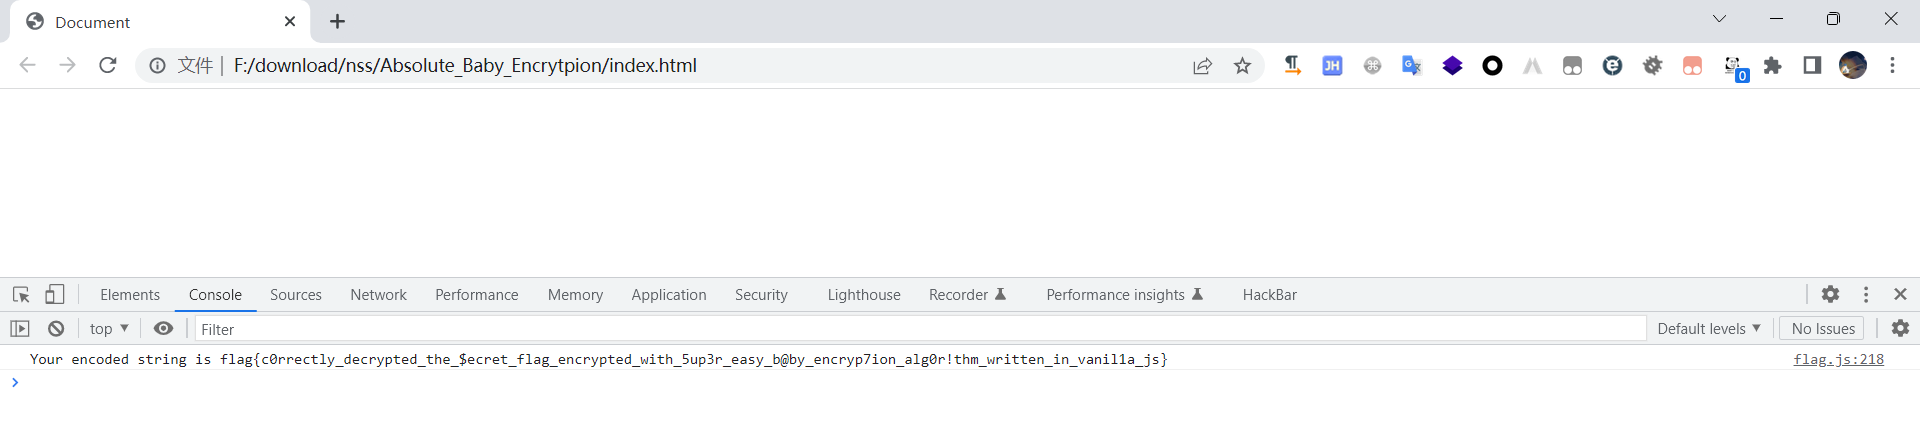Click the inspect element picker icon
Viewport: 1920px width, 446px height.
[x=21, y=294]
